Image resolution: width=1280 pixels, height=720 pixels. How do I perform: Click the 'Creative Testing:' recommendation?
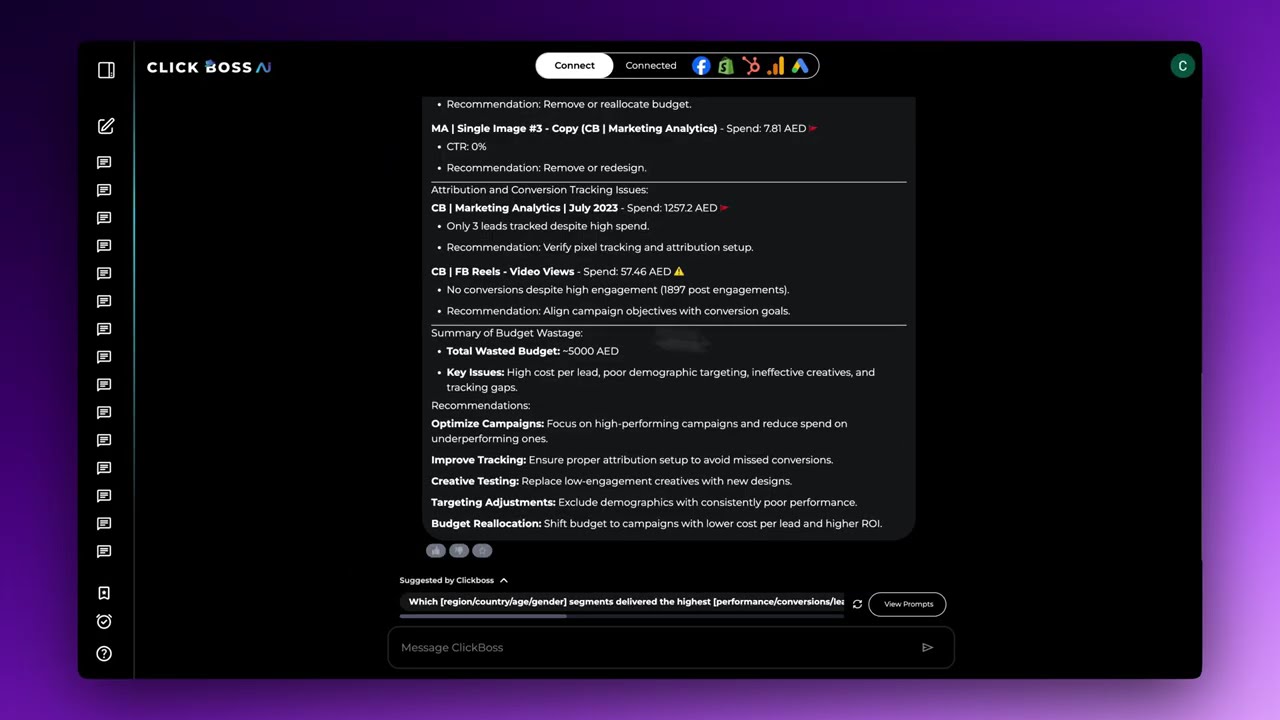611,481
